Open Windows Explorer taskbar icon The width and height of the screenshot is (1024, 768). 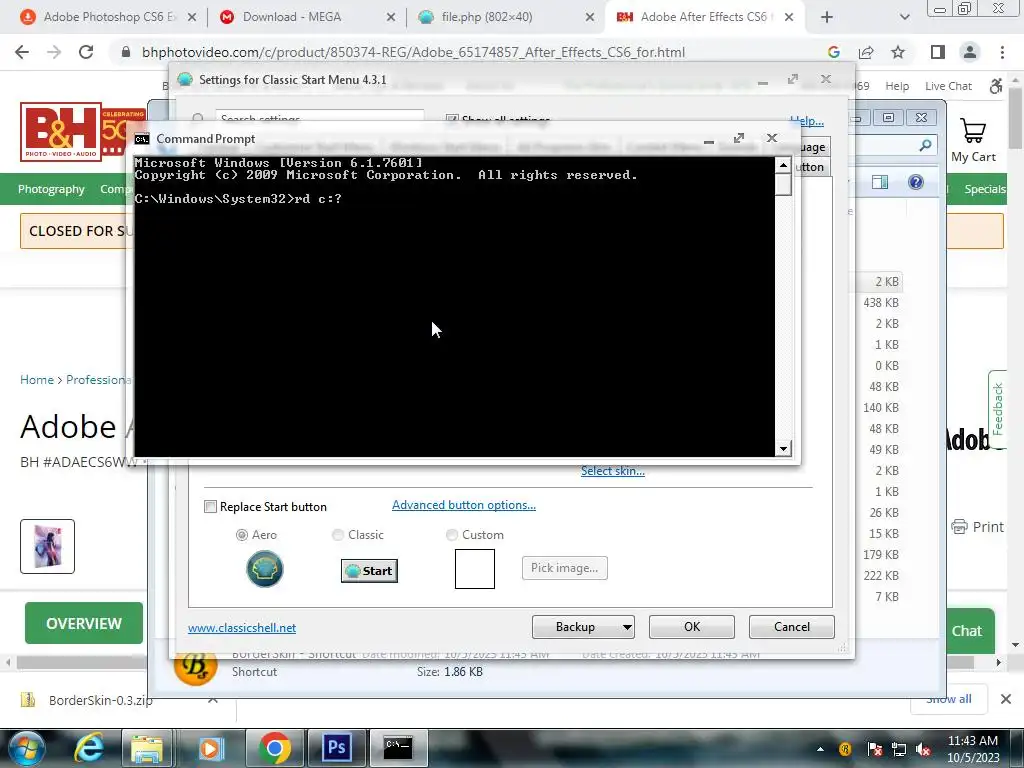pos(147,748)
